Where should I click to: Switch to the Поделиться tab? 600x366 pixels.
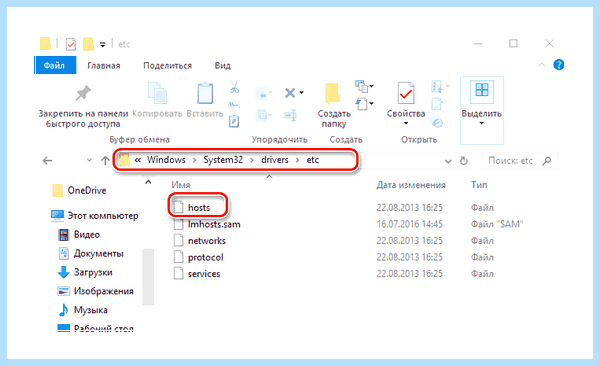tap(167, 65)
